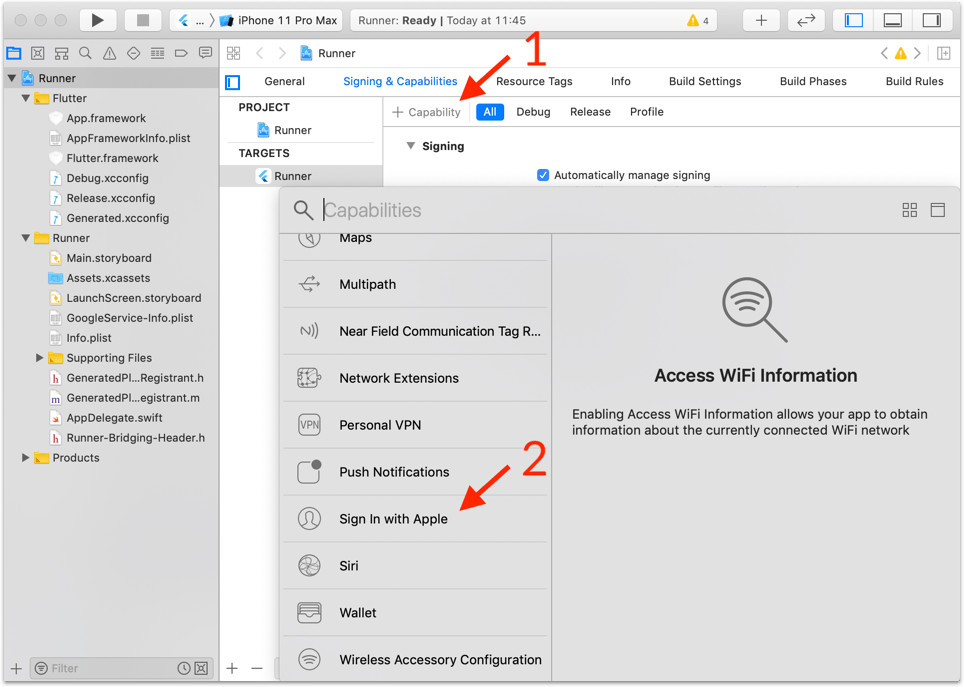The width and height of the screenshot is (964, 687).
Task: Select the All configuration filter
Action: pyautogui.click(x=490, y=112)
